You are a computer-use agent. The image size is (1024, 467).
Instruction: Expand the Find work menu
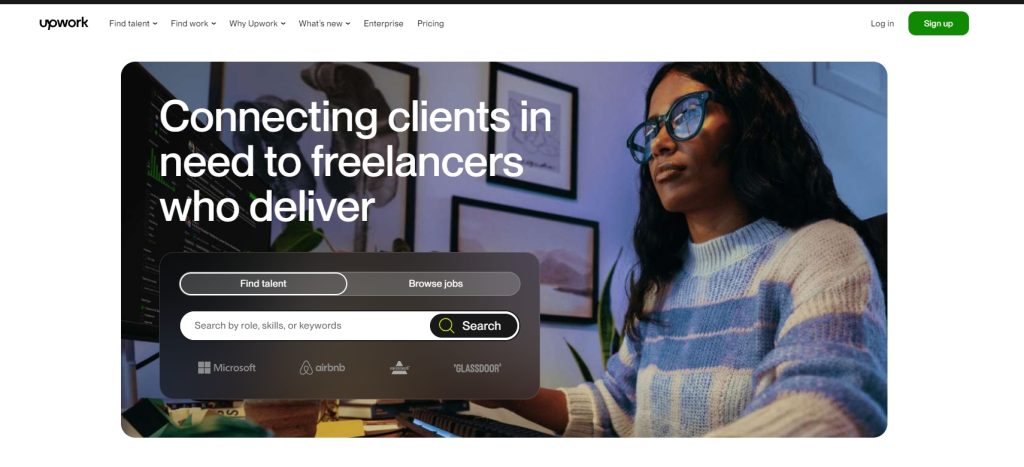point(193,24)
